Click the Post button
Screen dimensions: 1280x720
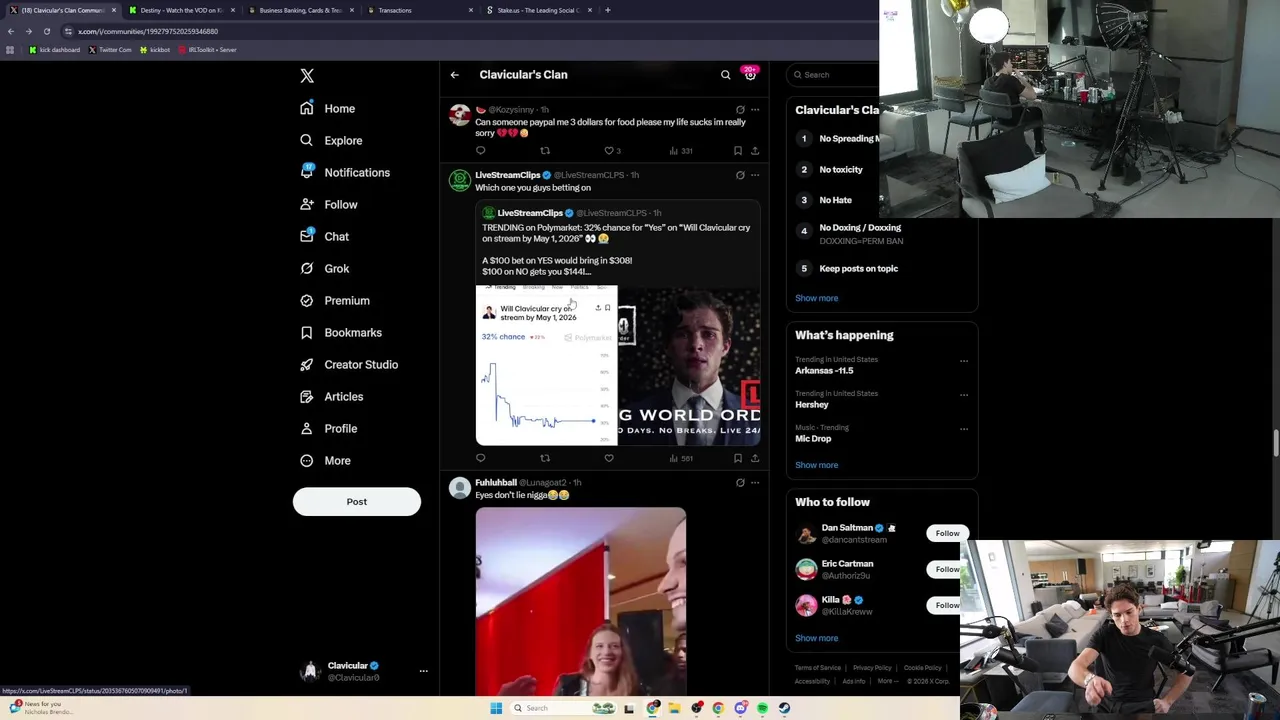(357, 501)
